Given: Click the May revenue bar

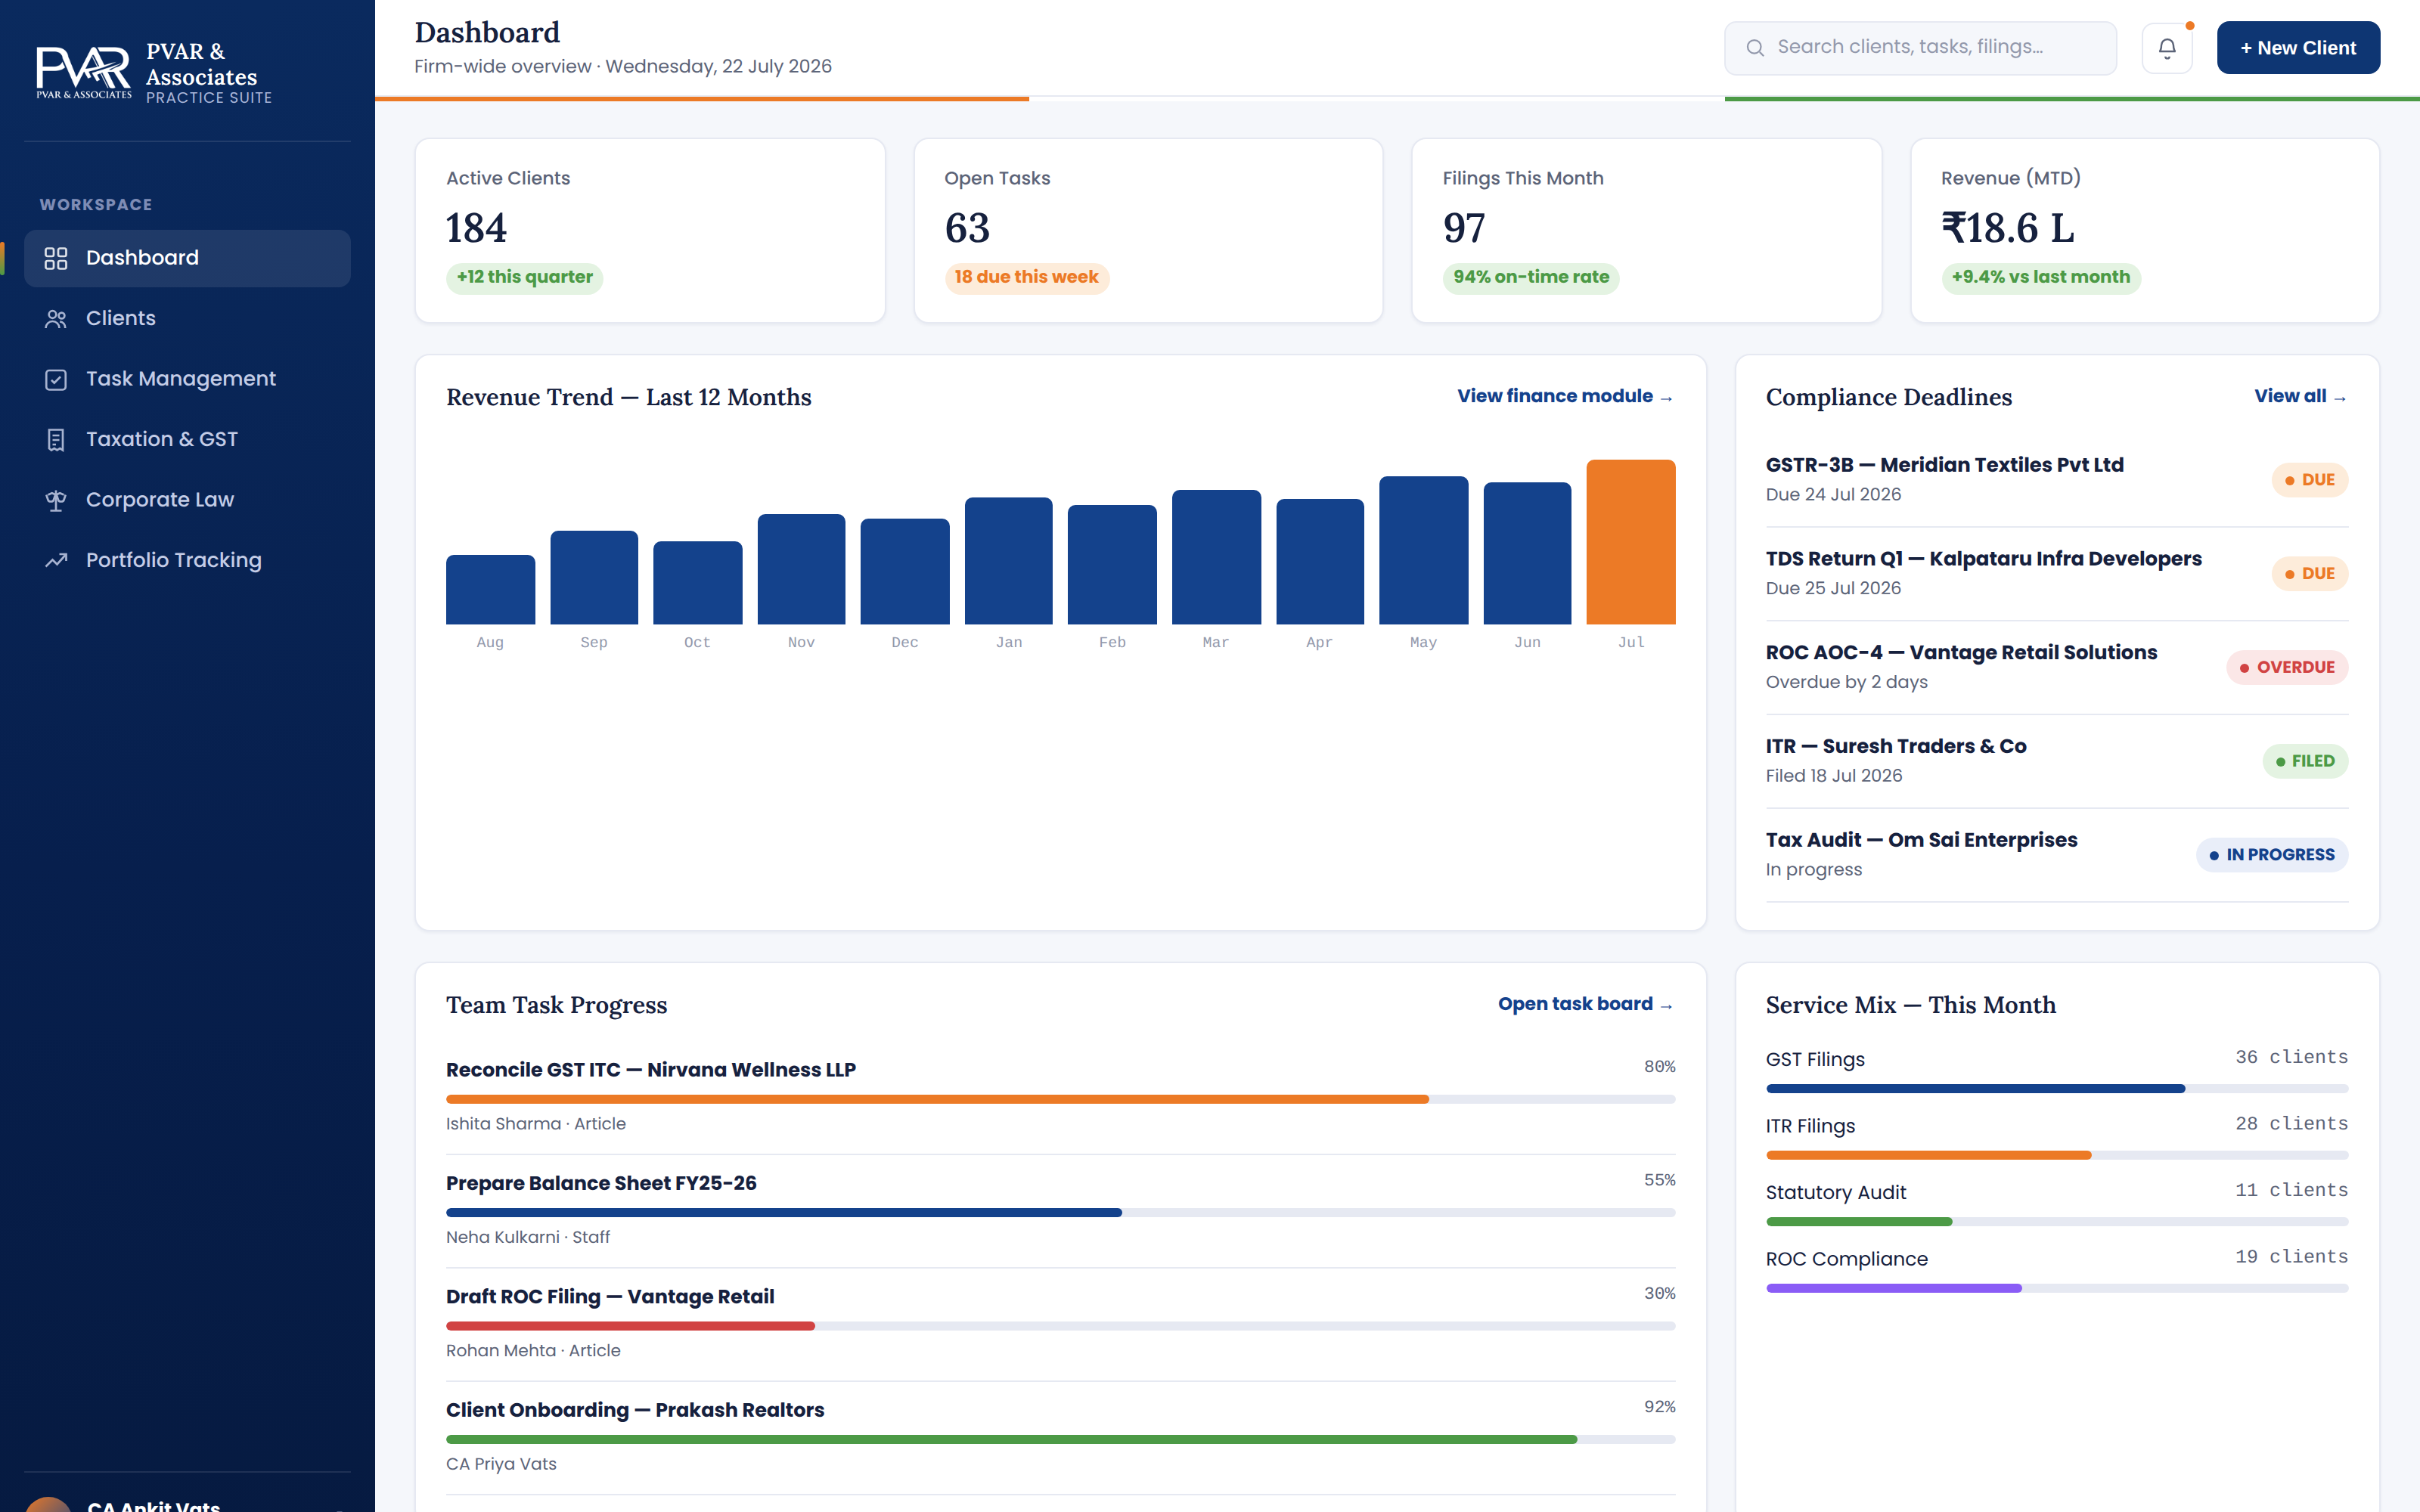Looking at the screenshot, I should (1423, 550).
